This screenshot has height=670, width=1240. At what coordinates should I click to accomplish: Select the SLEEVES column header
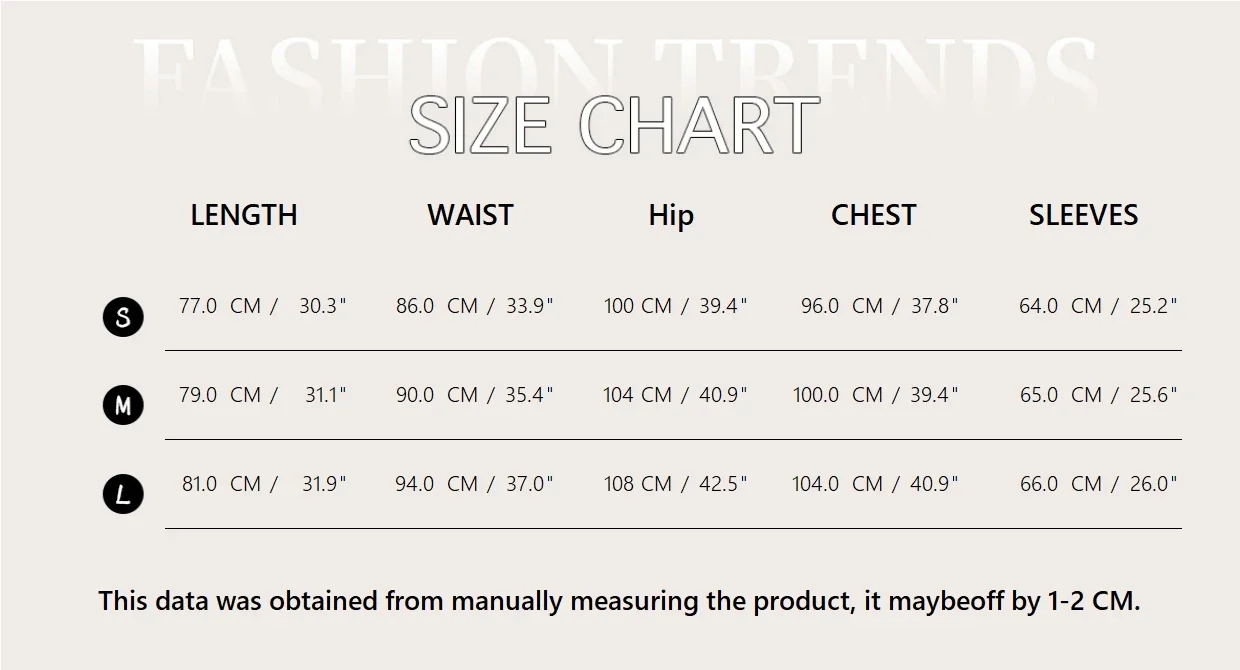[x=1083, y=215]
